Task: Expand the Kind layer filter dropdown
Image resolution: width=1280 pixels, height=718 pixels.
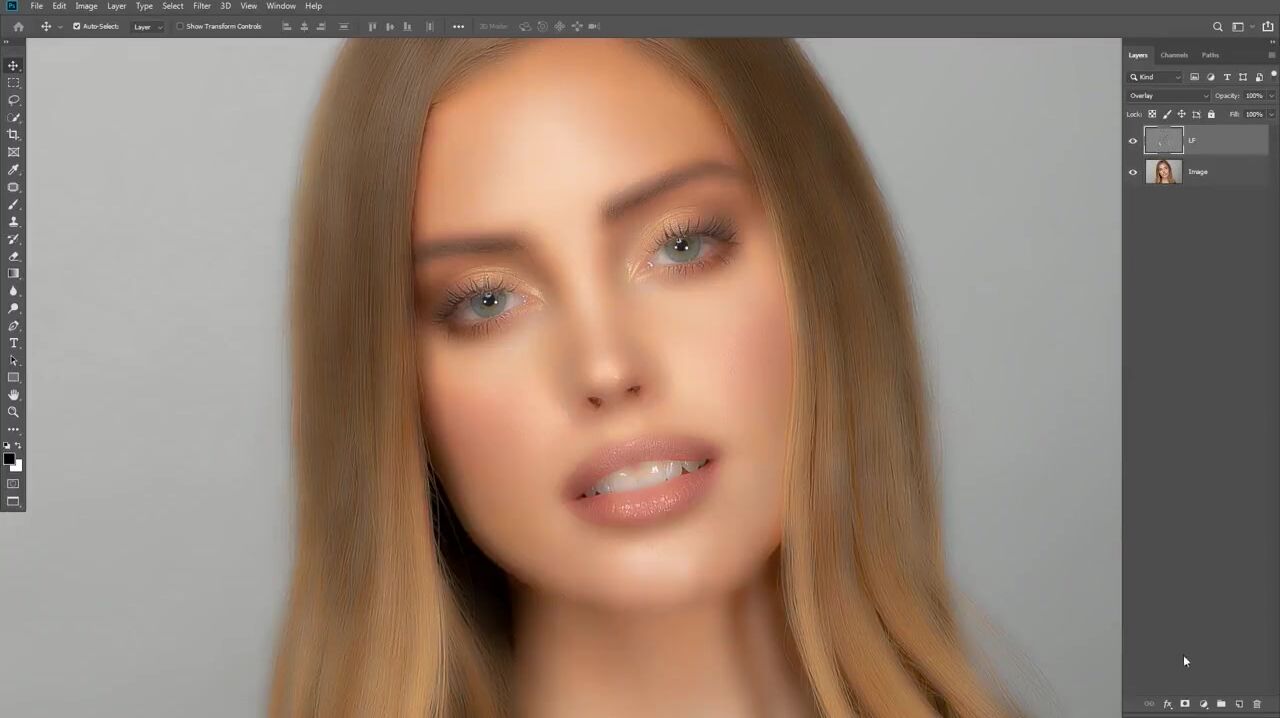Action: click(1157, 77)
